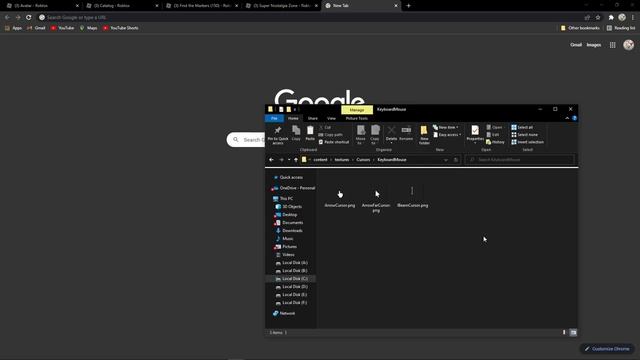This screenshot has height=360, width=640.
Task: Open recent locations dropdown arrow
Action: coord(289,160)
